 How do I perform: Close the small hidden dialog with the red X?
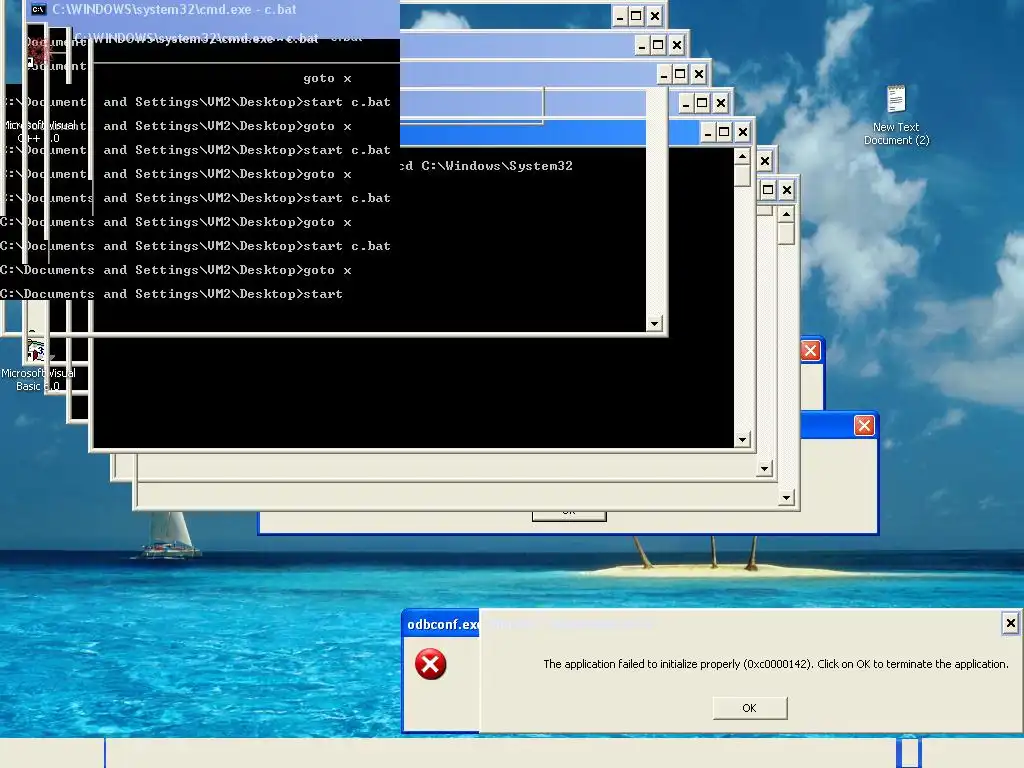[x=810, y=351]
